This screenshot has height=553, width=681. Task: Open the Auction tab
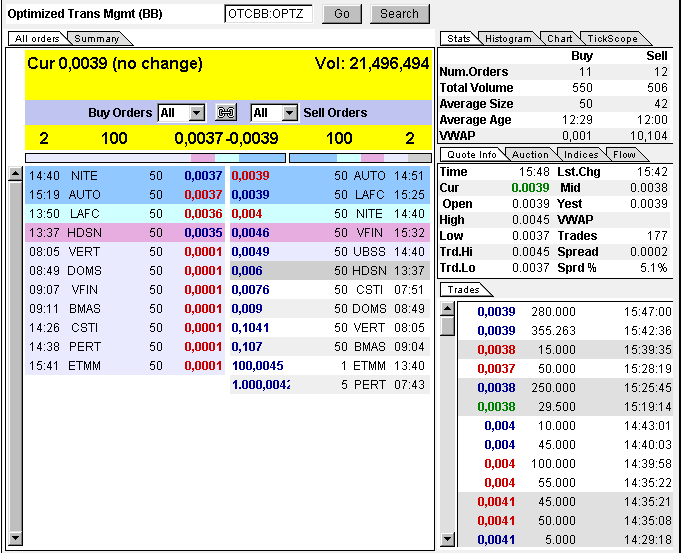coord(530,155)
